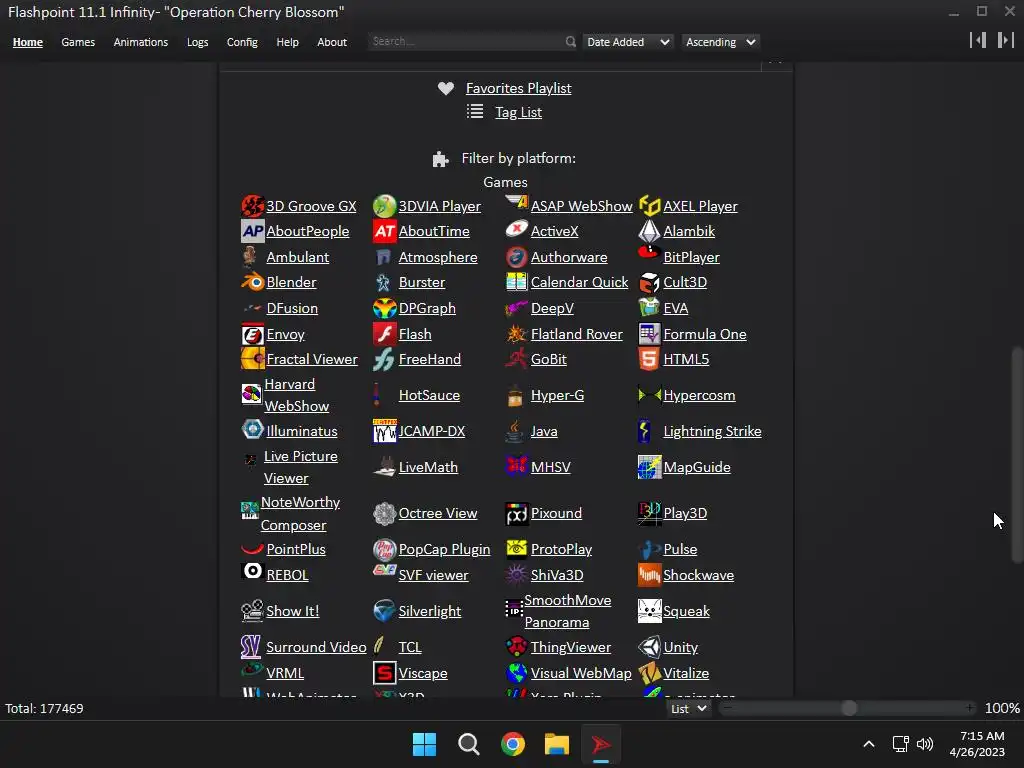
Task: Expand the system tray hidden icons chevron
Action: pyautogui.click(x=869, y=744)
